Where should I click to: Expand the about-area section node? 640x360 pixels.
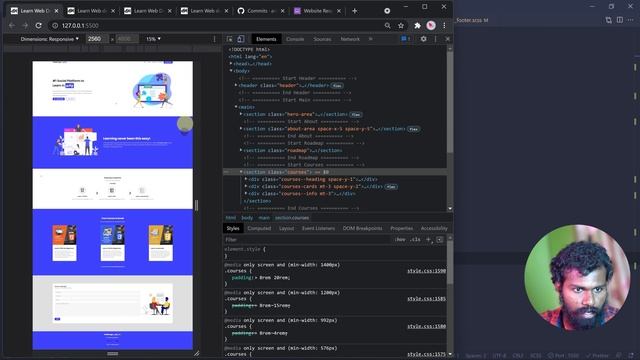[241, 129]
